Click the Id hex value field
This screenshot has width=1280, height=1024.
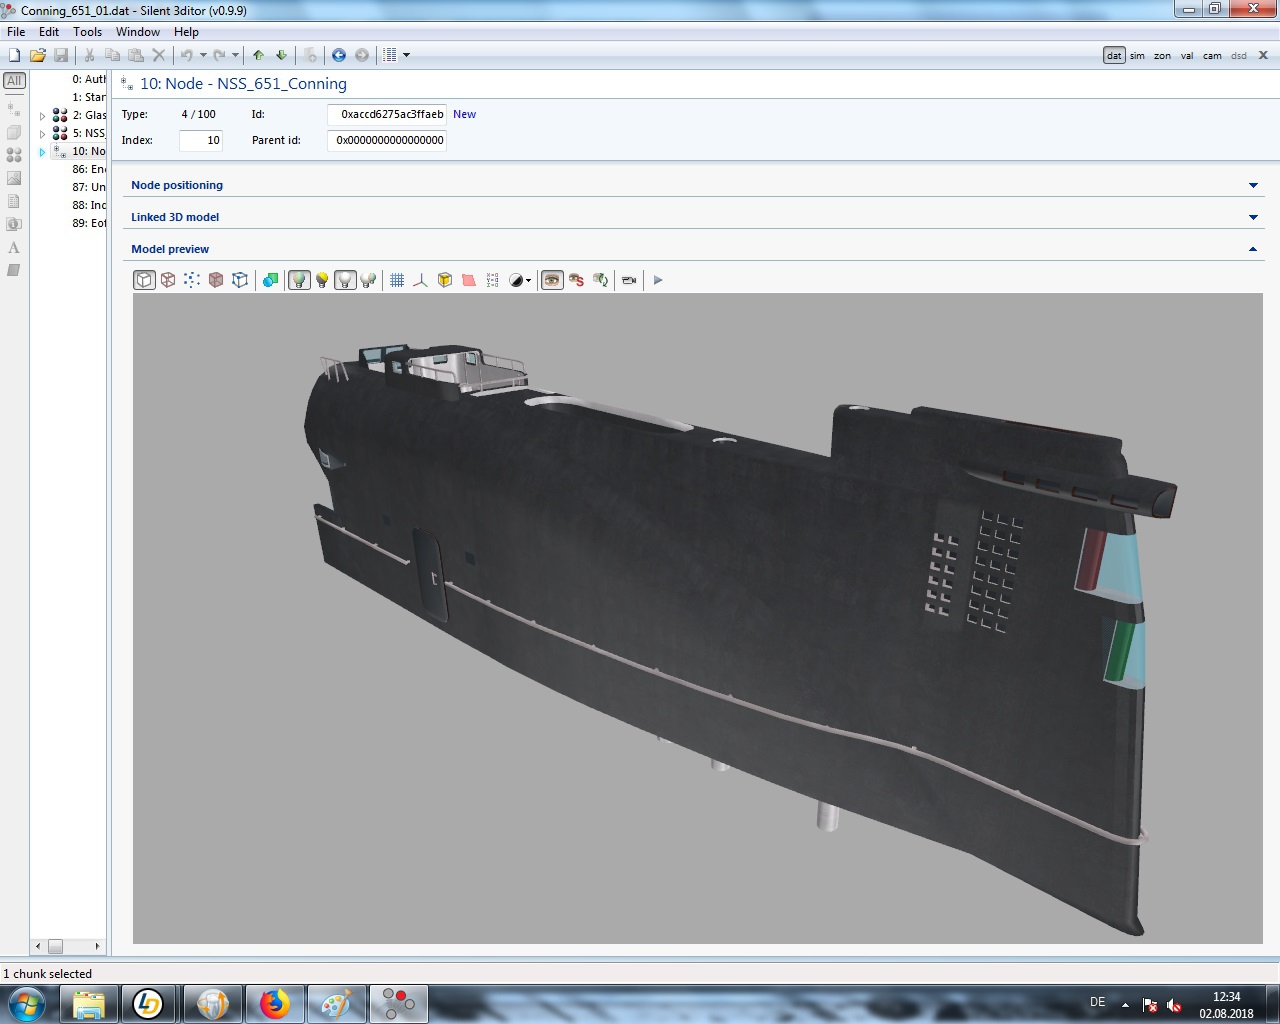(387, 114)
